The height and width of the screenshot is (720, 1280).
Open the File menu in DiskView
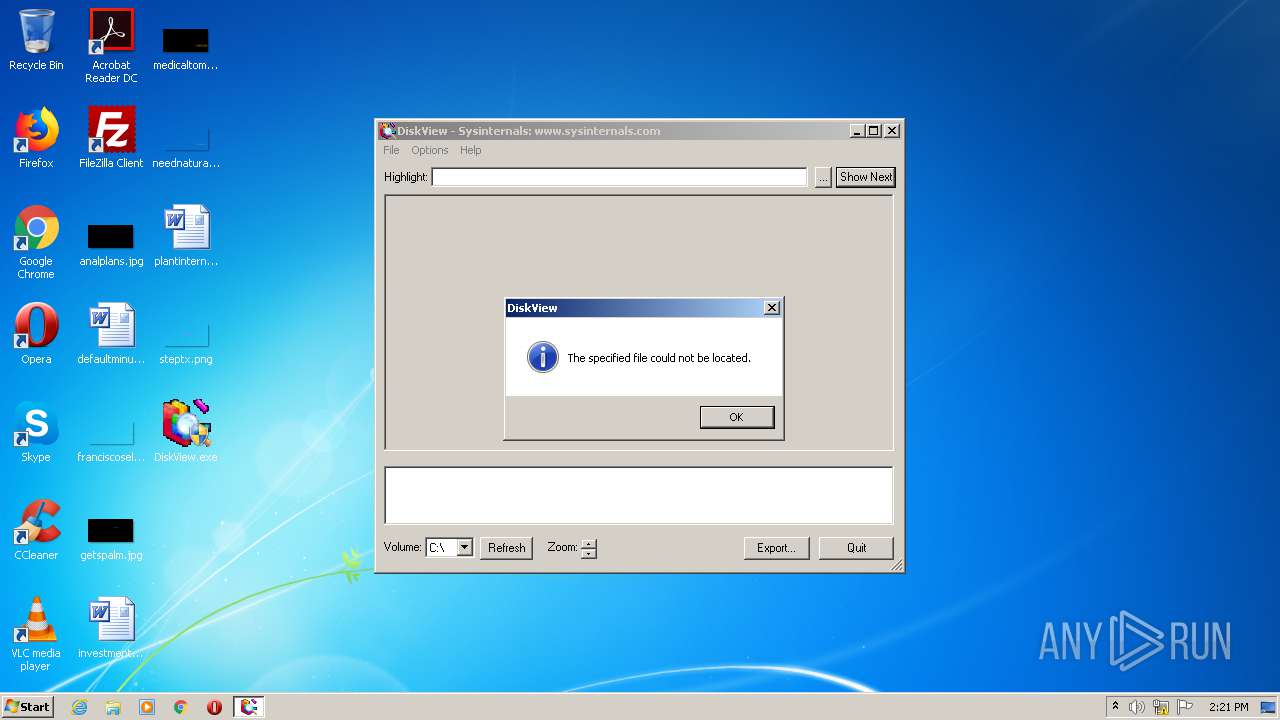click(x=391, y=150)
